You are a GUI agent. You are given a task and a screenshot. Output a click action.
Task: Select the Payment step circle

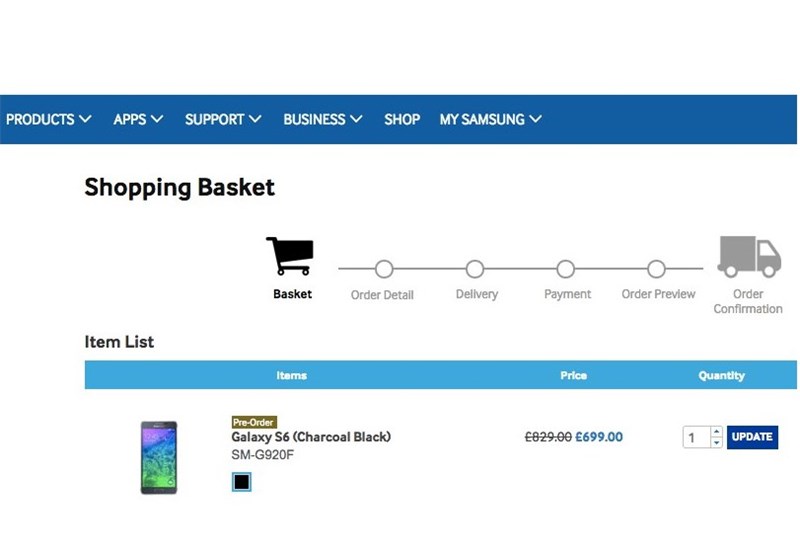(566, 269)
